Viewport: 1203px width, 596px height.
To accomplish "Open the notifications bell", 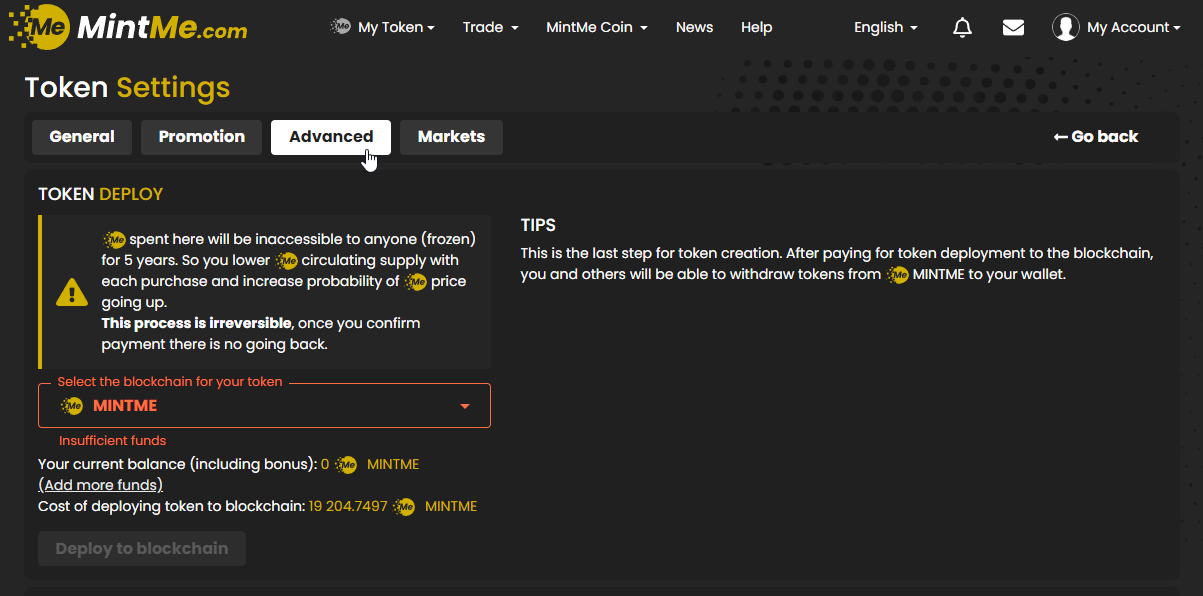I will pos(962,28).
